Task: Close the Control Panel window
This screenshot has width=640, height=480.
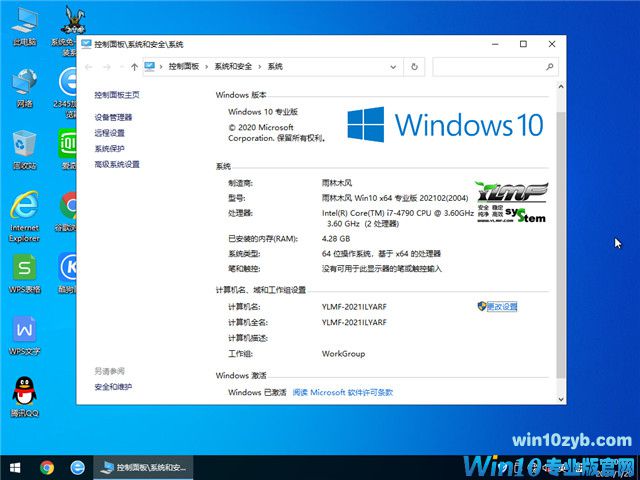Action: click(552, 44)
